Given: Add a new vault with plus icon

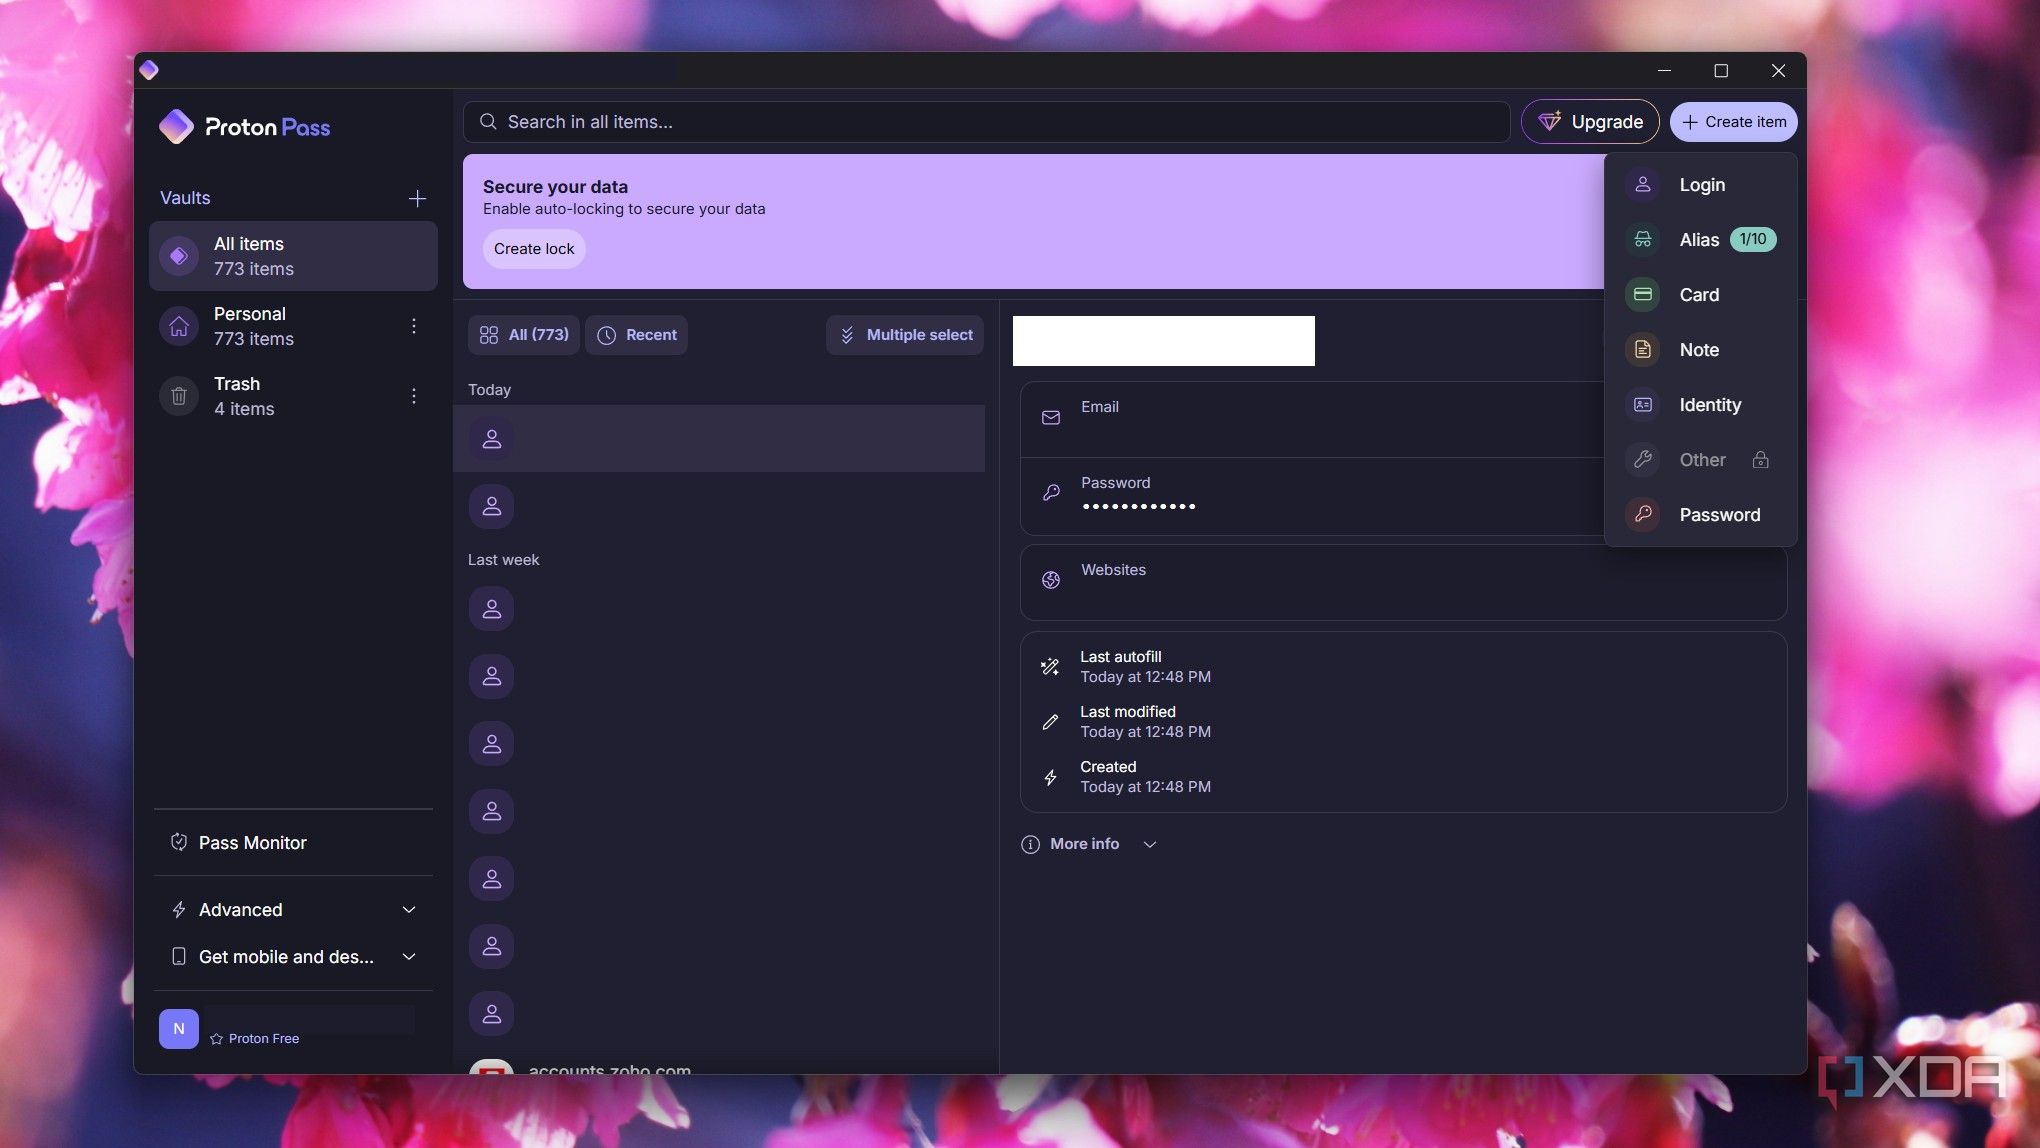Looking at the screenshot, I should 417,198.
